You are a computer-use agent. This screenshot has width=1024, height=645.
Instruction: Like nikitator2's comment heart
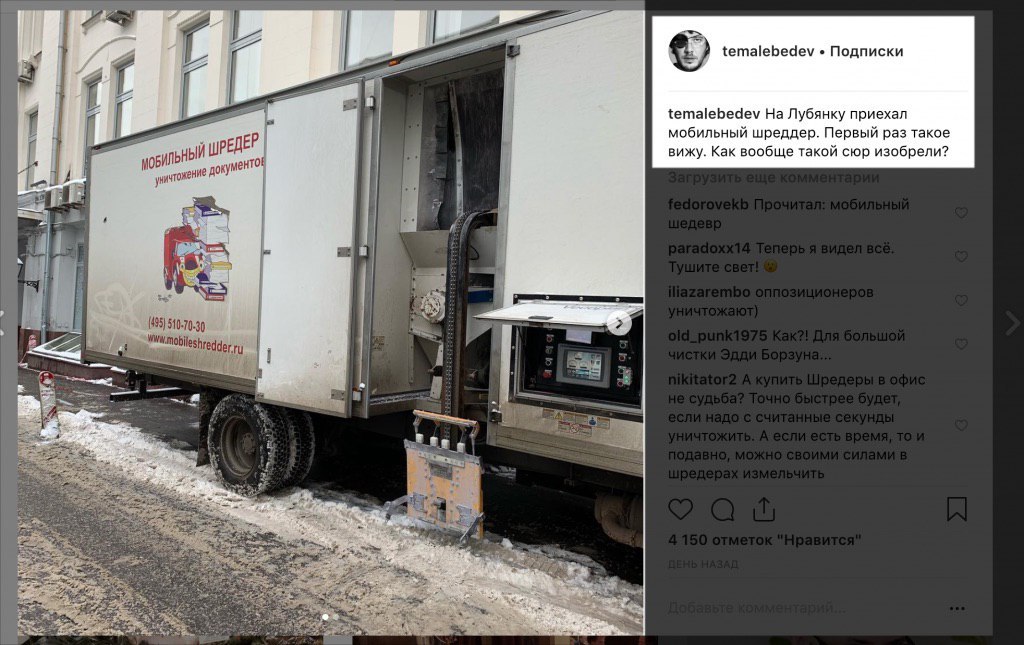[961, 426]
